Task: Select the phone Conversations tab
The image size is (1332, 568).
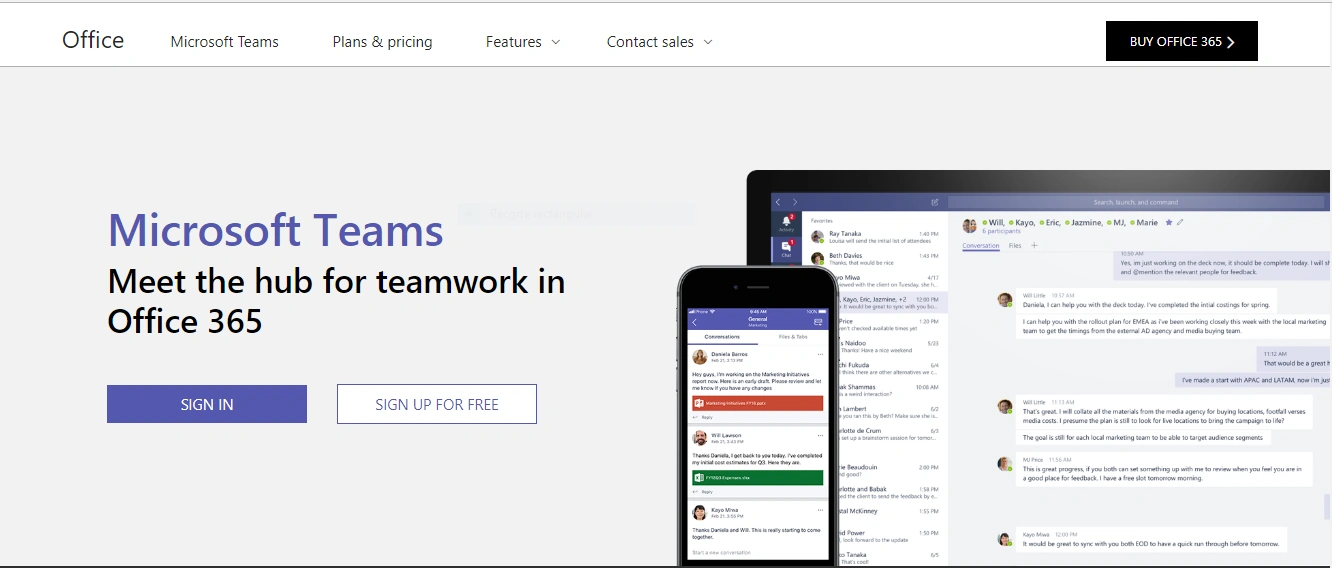Action: [722, 337]
